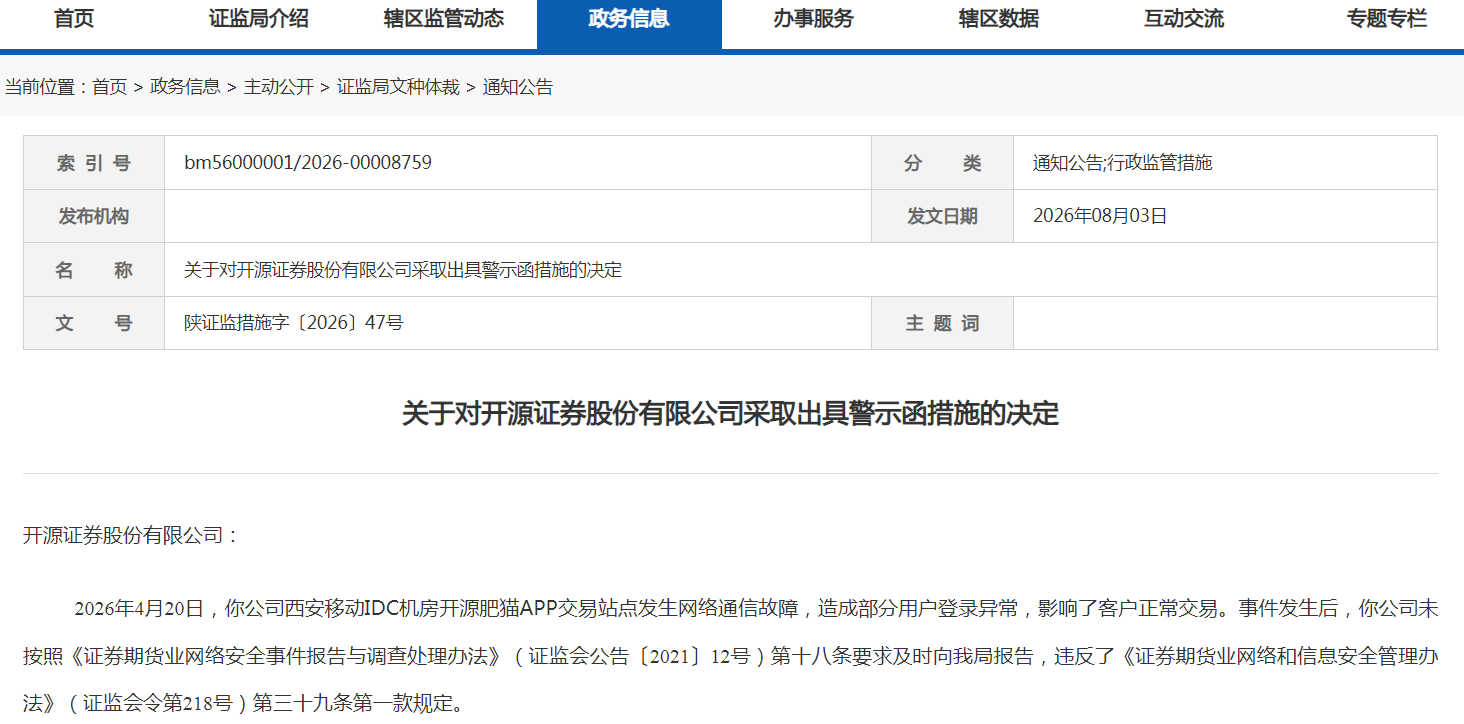
Task: Click the 主题词 label cell
Action: coord(942,323)
